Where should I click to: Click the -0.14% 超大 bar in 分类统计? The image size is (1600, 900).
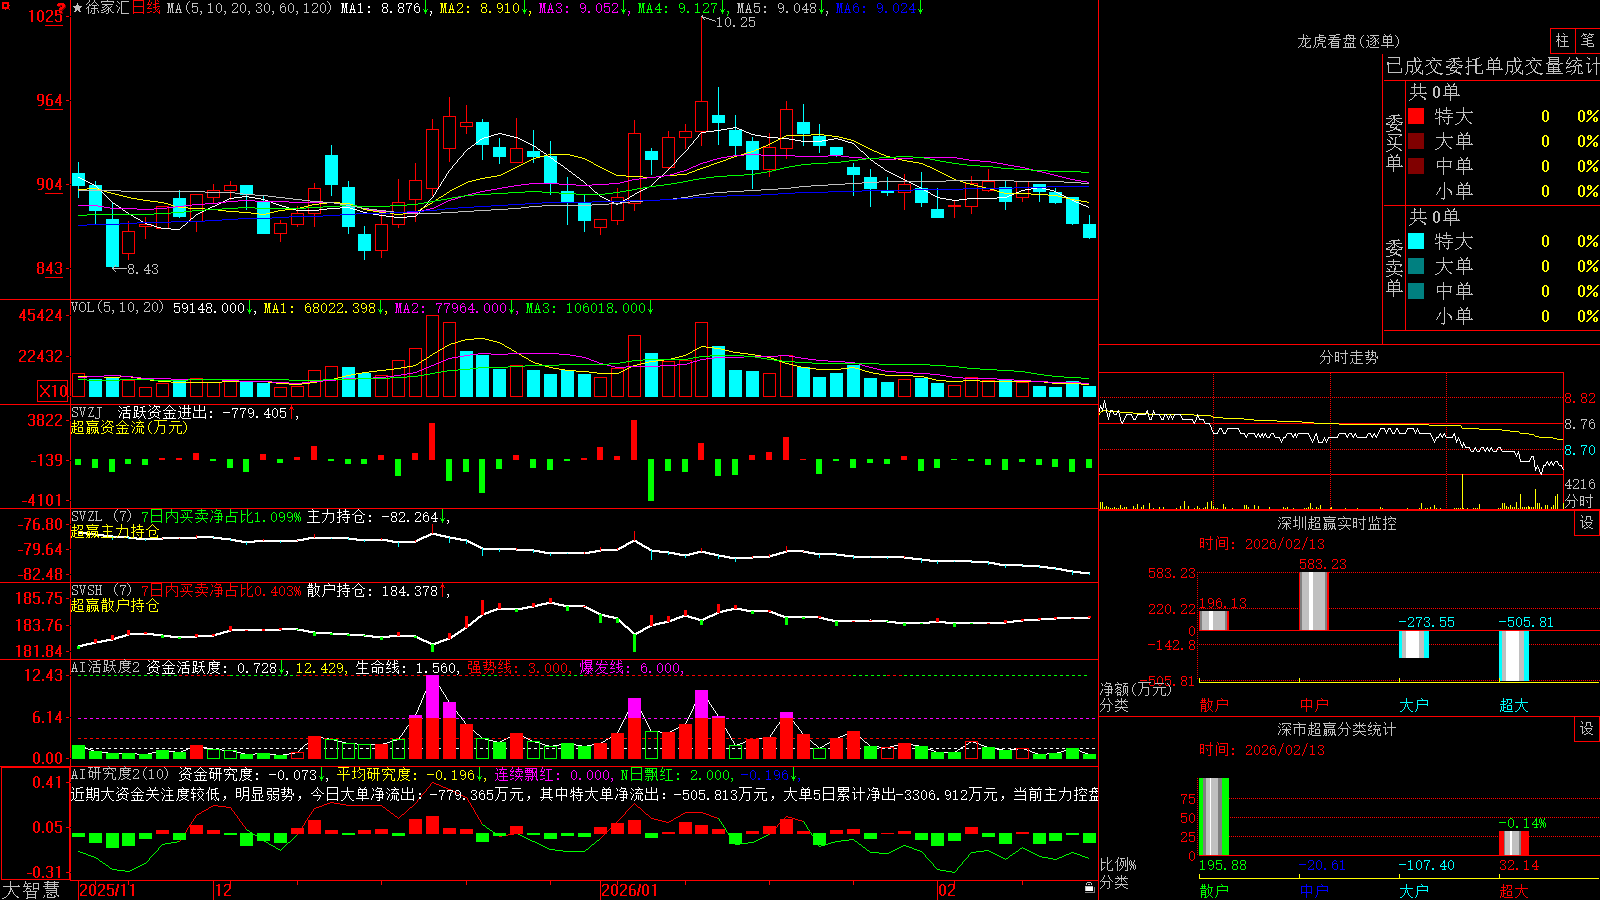coord(1514,843)
